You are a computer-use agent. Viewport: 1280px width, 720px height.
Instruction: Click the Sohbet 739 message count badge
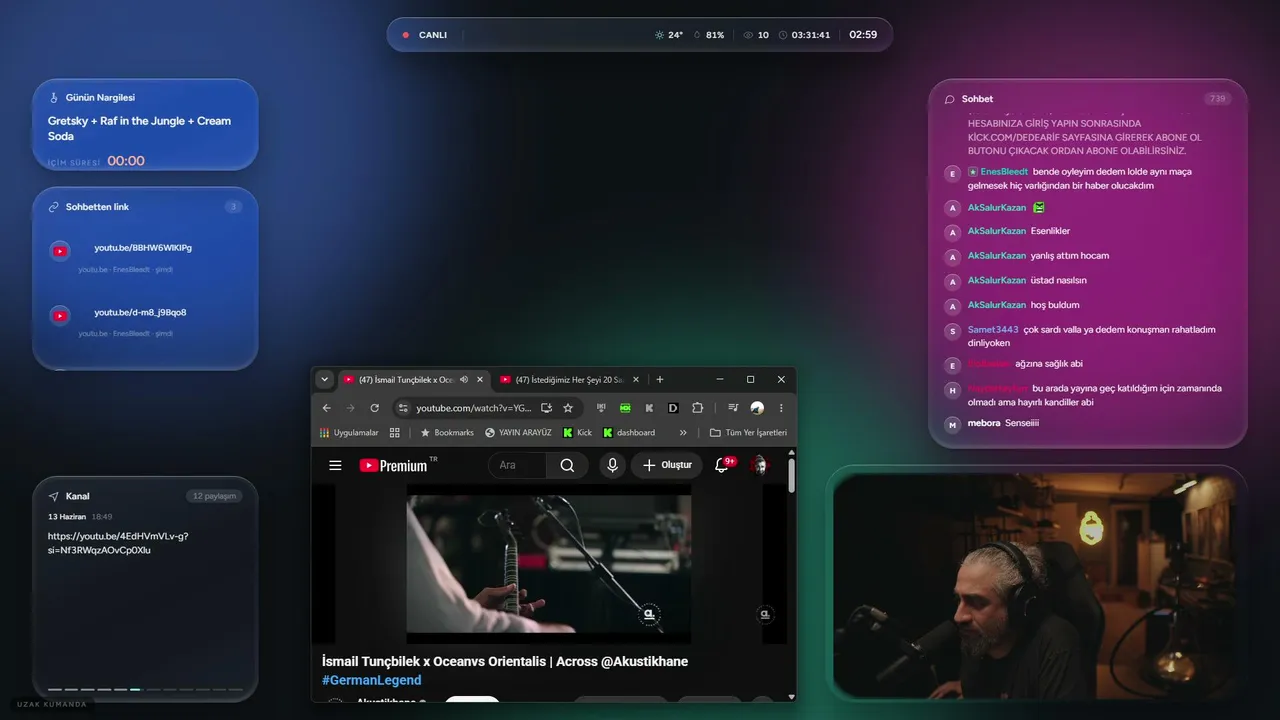coord(1218,99)
